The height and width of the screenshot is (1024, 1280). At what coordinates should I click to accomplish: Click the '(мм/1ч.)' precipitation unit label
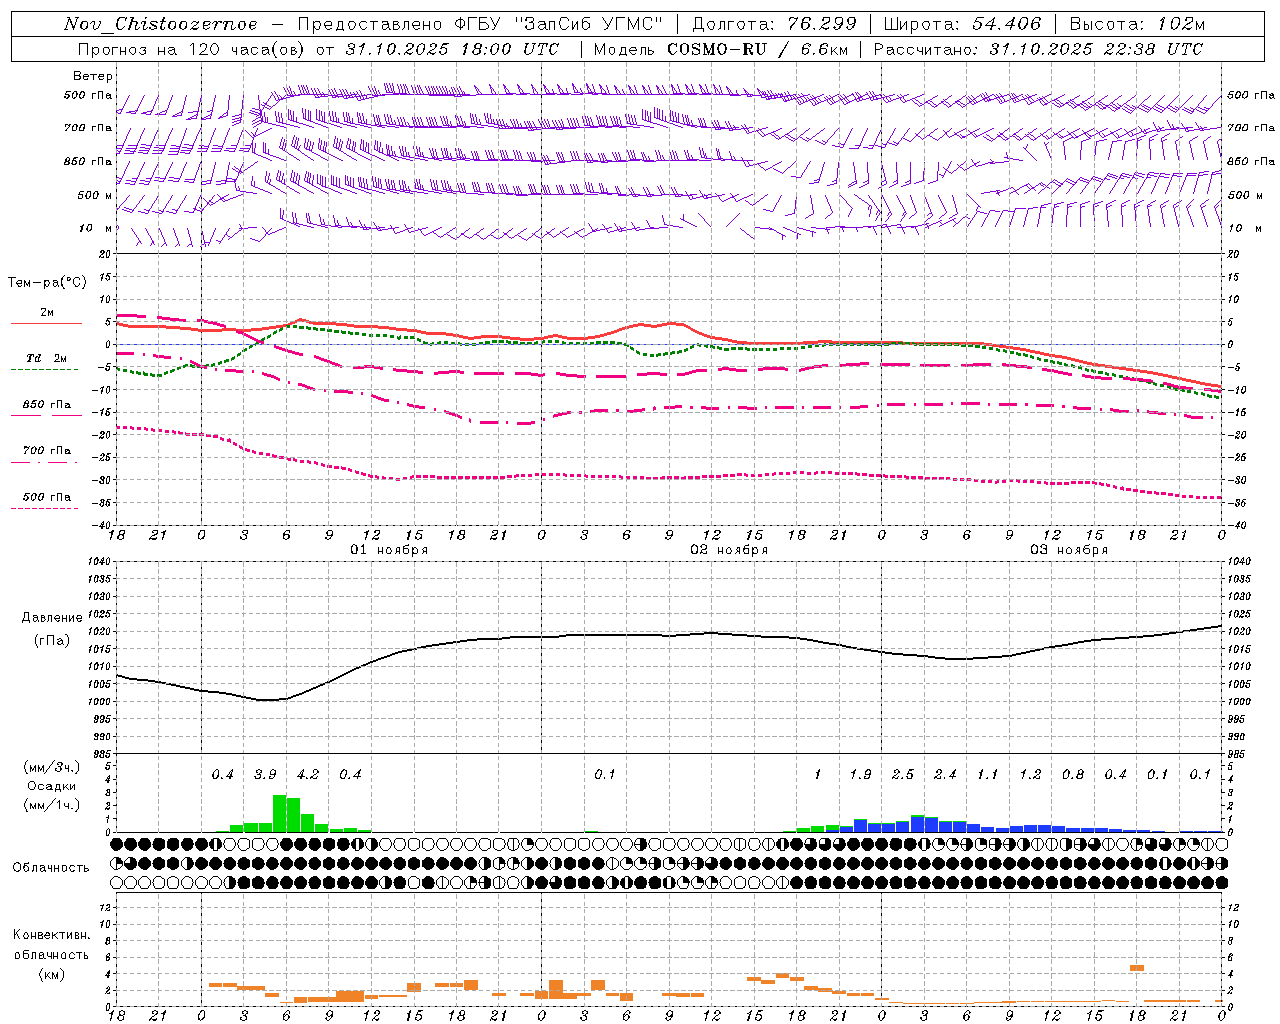pyautogui.click(x=52, y=805)
